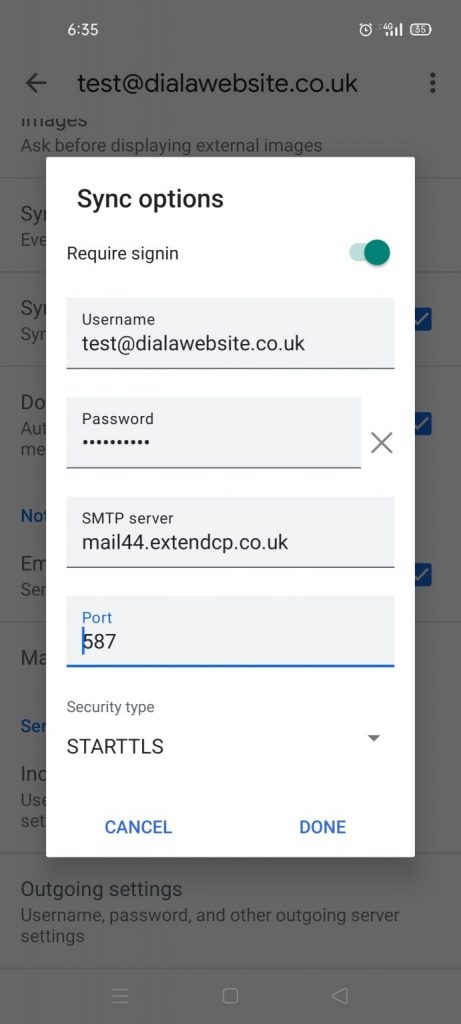The width and height of the screenshot is (461, 1024).
Task: Tap the alarm clock status icon
Action: 366,29
